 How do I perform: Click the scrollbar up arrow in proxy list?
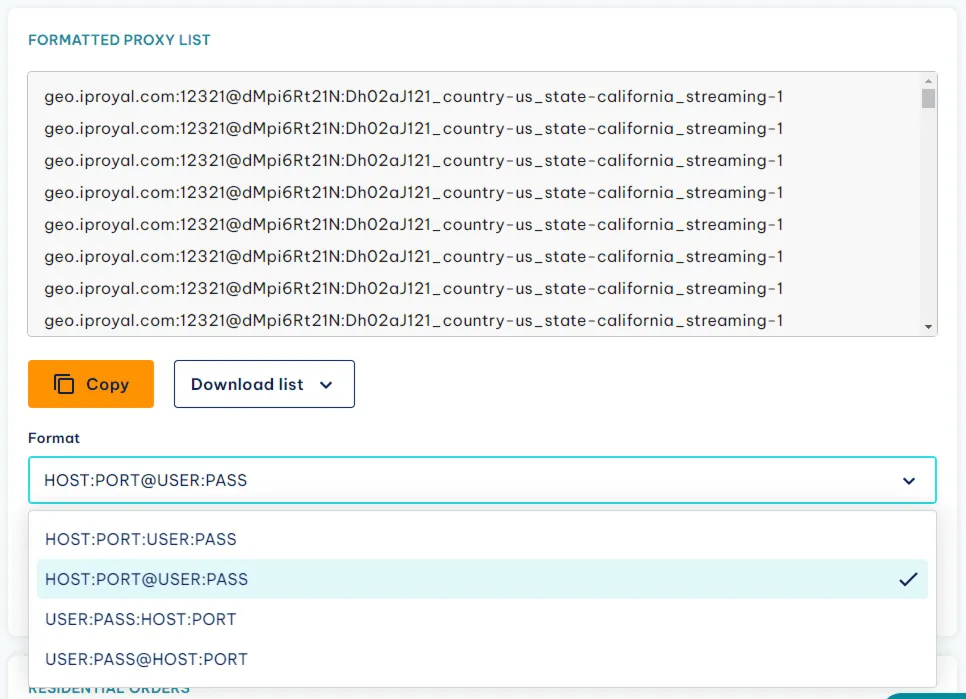(x=928, y=81)
